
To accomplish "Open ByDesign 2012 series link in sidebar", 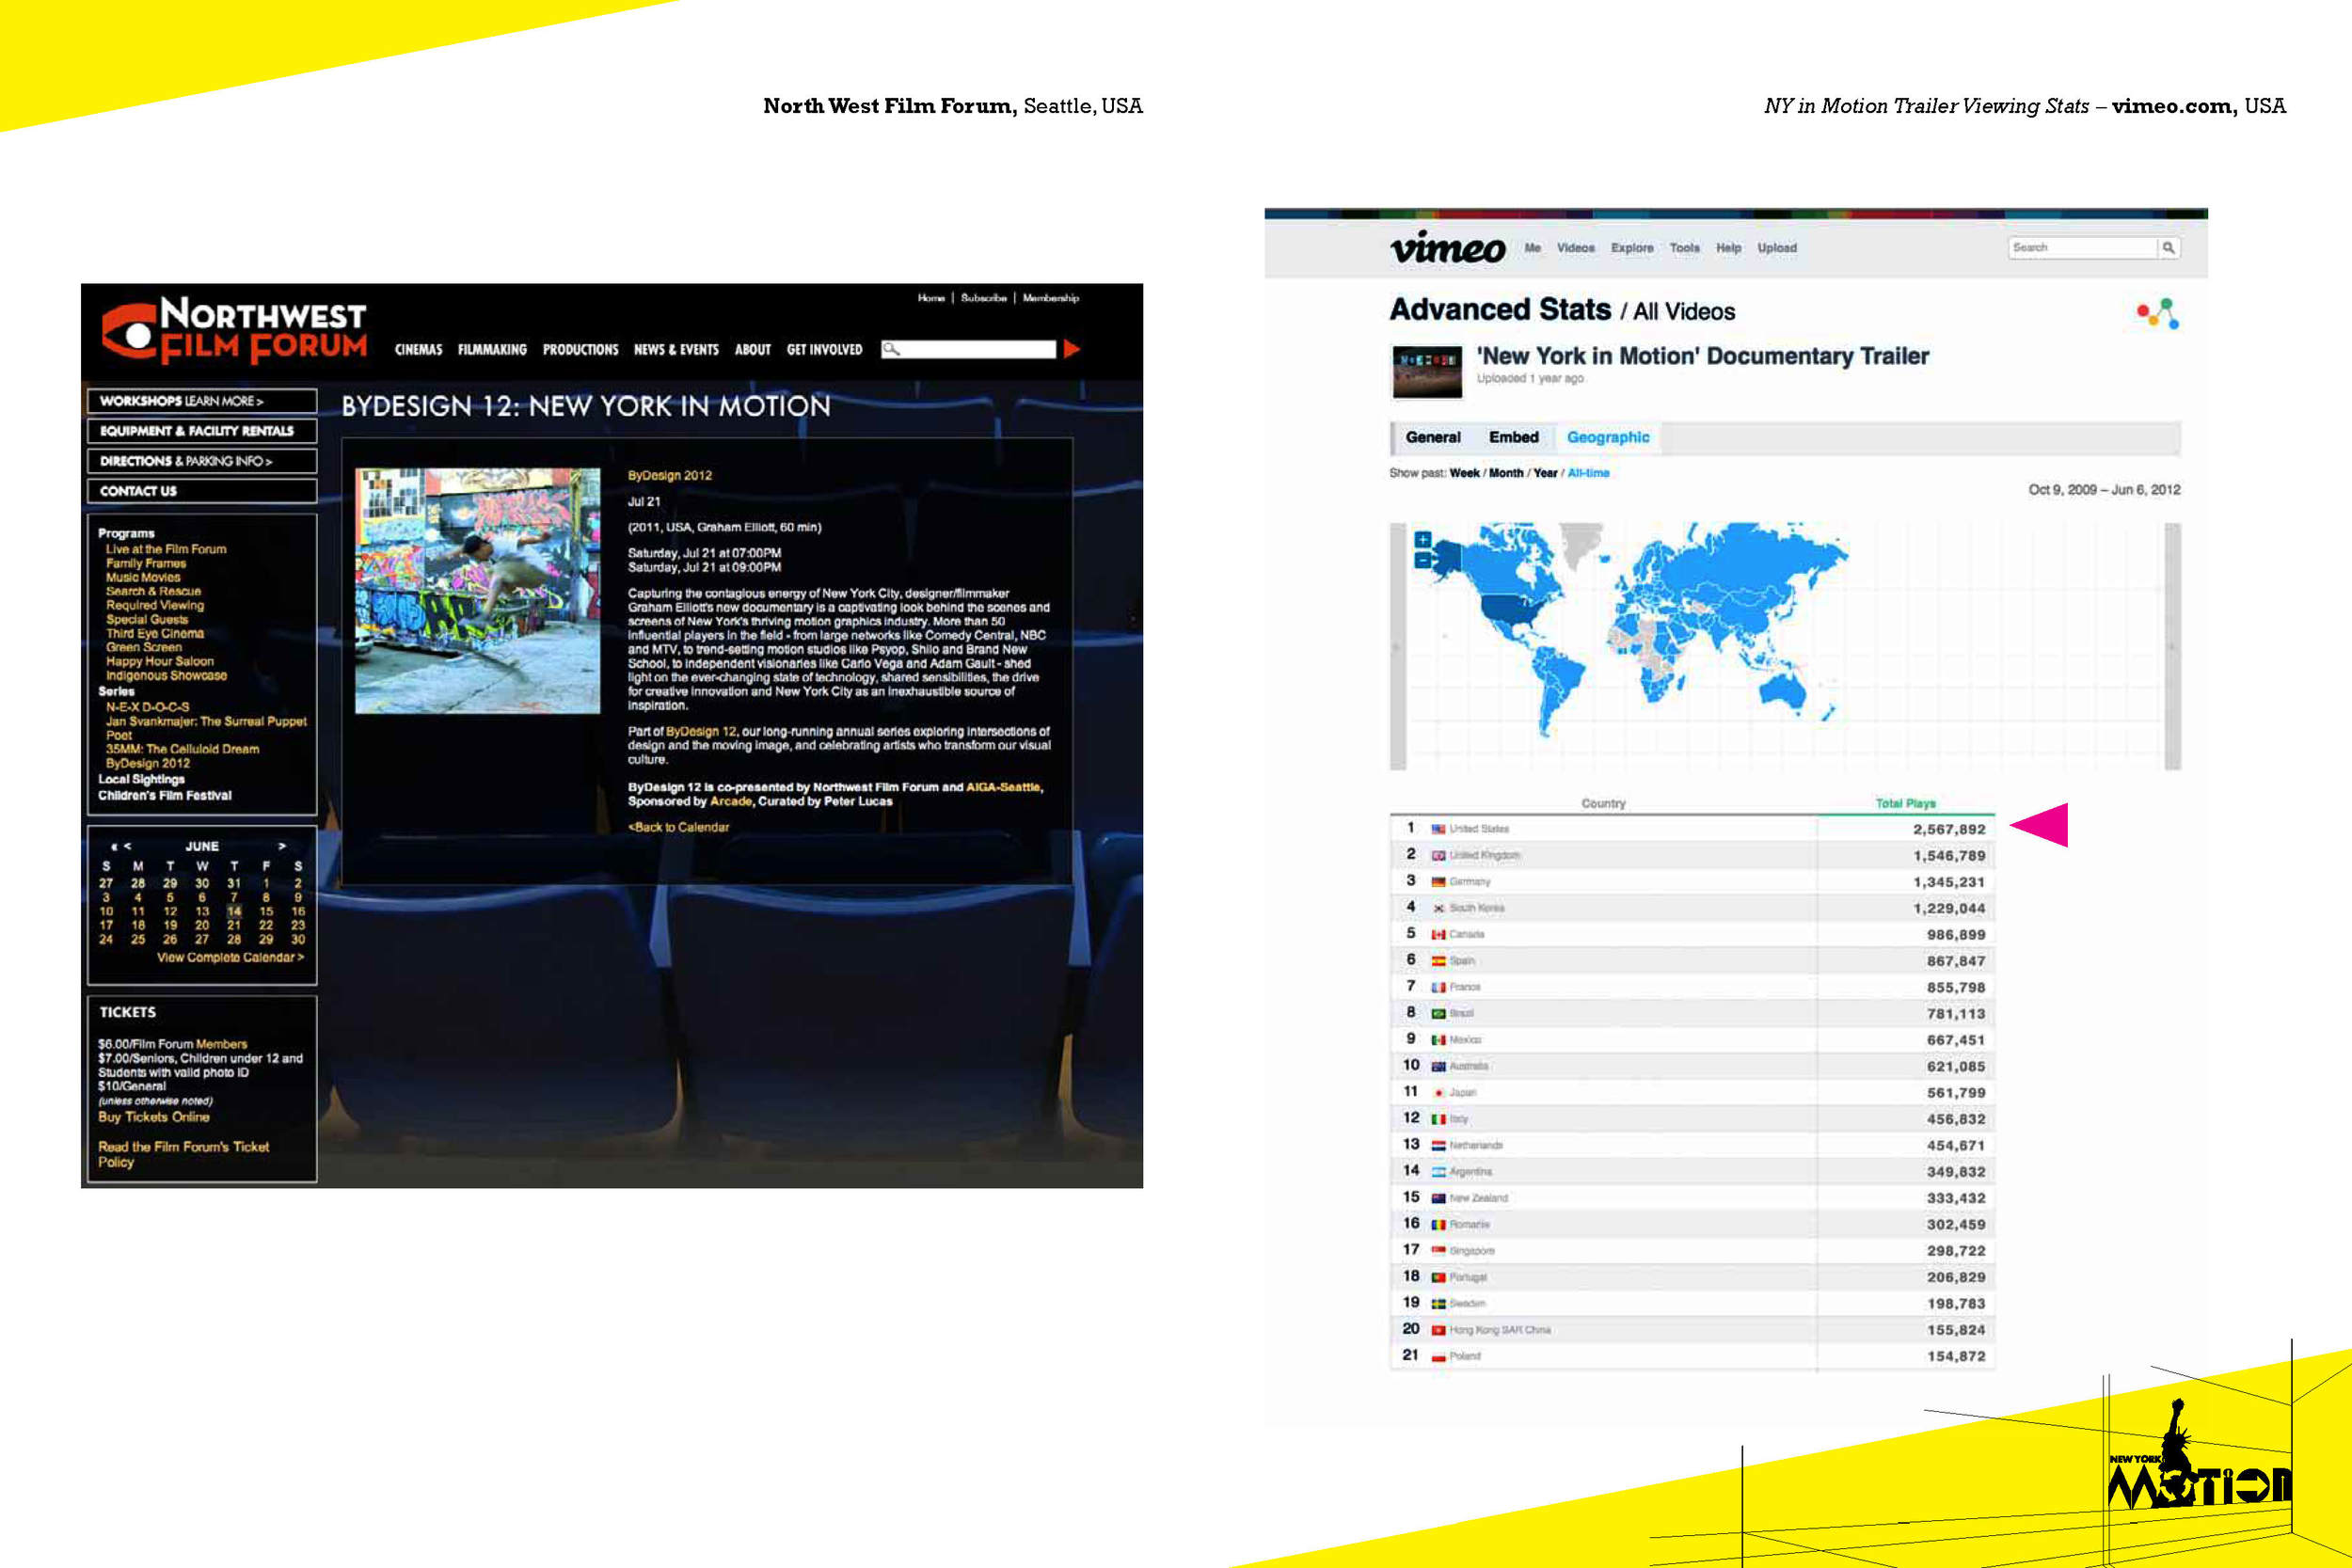I will (x=147, y=763).
